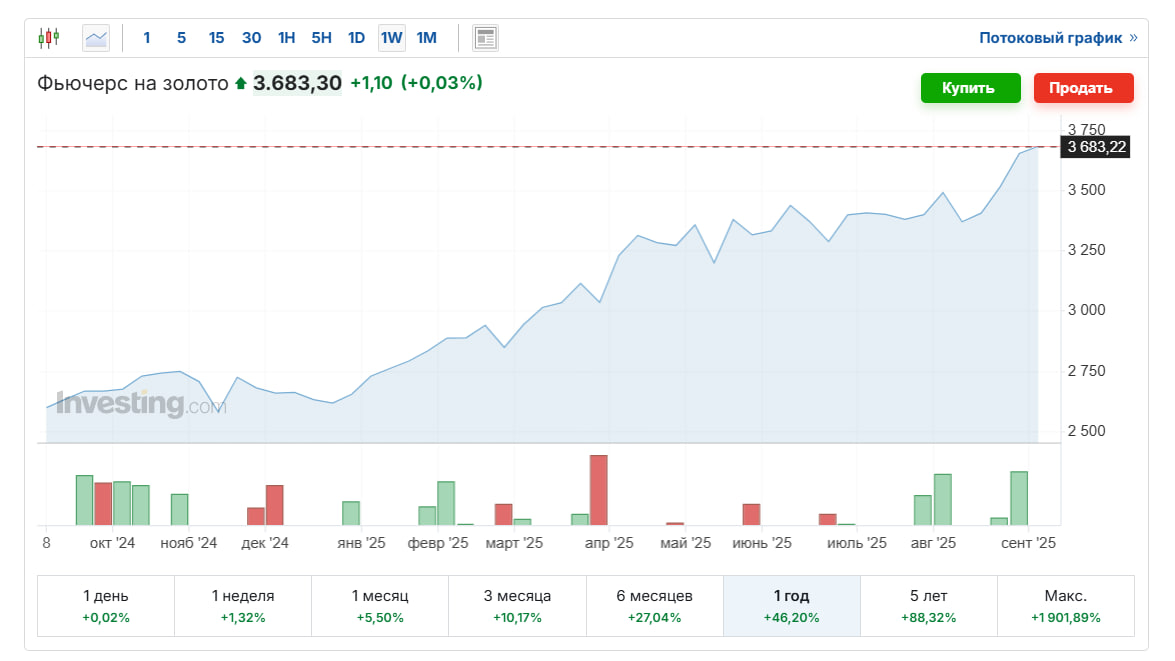Open the news overlay icon in toolbar
Image resolution: width=1175 pixels, height=661 pixels.
click(485, 38)
